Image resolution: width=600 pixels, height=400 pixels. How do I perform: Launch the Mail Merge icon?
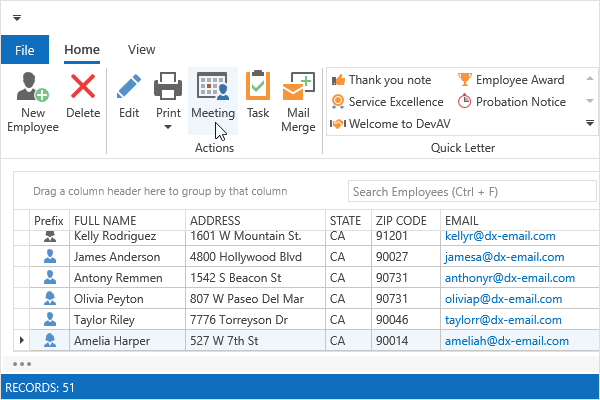(x=298, y=87)
